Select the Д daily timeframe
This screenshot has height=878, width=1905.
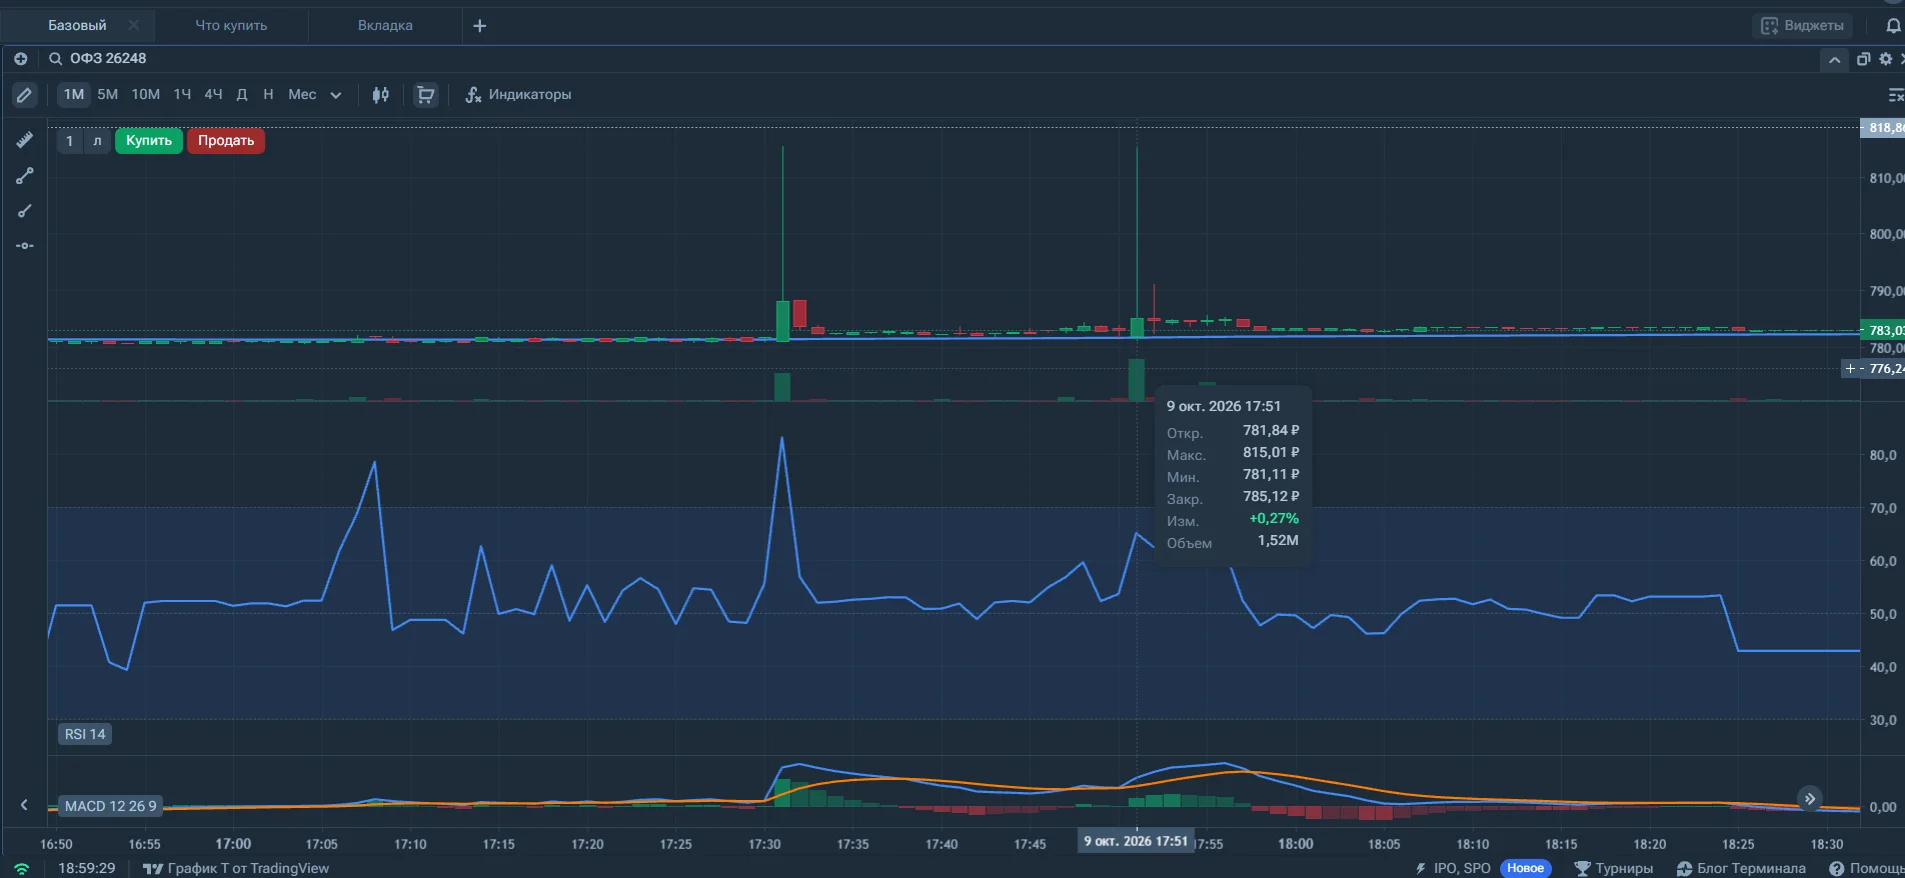242,95
